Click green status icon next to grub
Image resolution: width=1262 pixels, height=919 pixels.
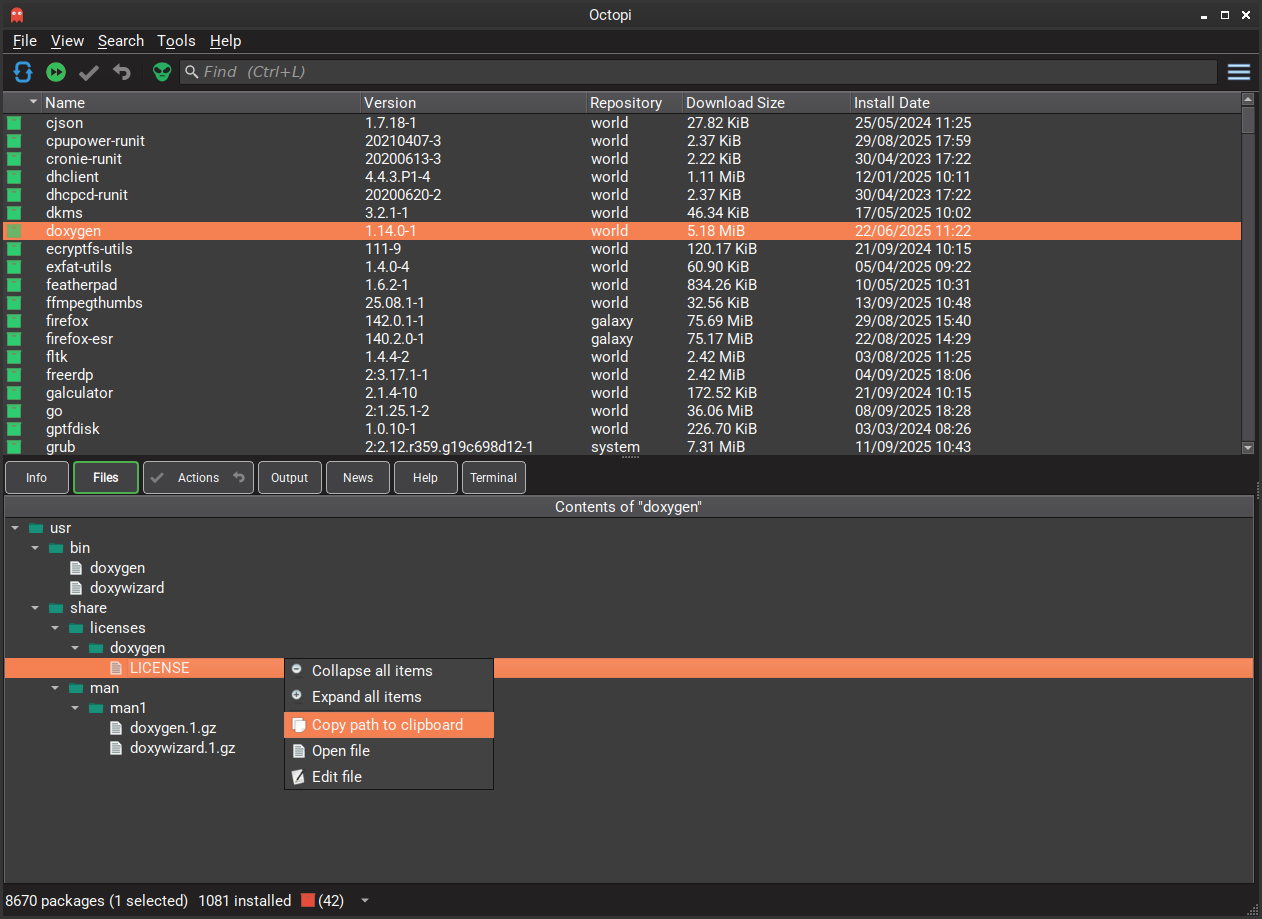[14, 447]
